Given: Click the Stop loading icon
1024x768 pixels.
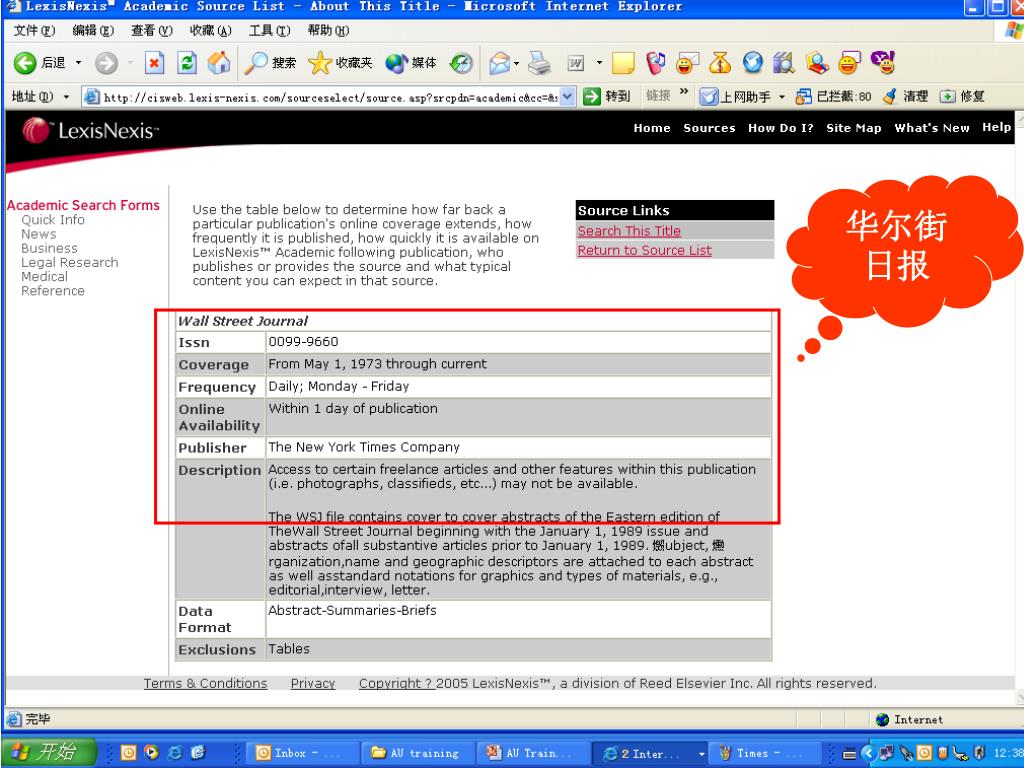Looking at the screenshot, I should pos(154,63).
